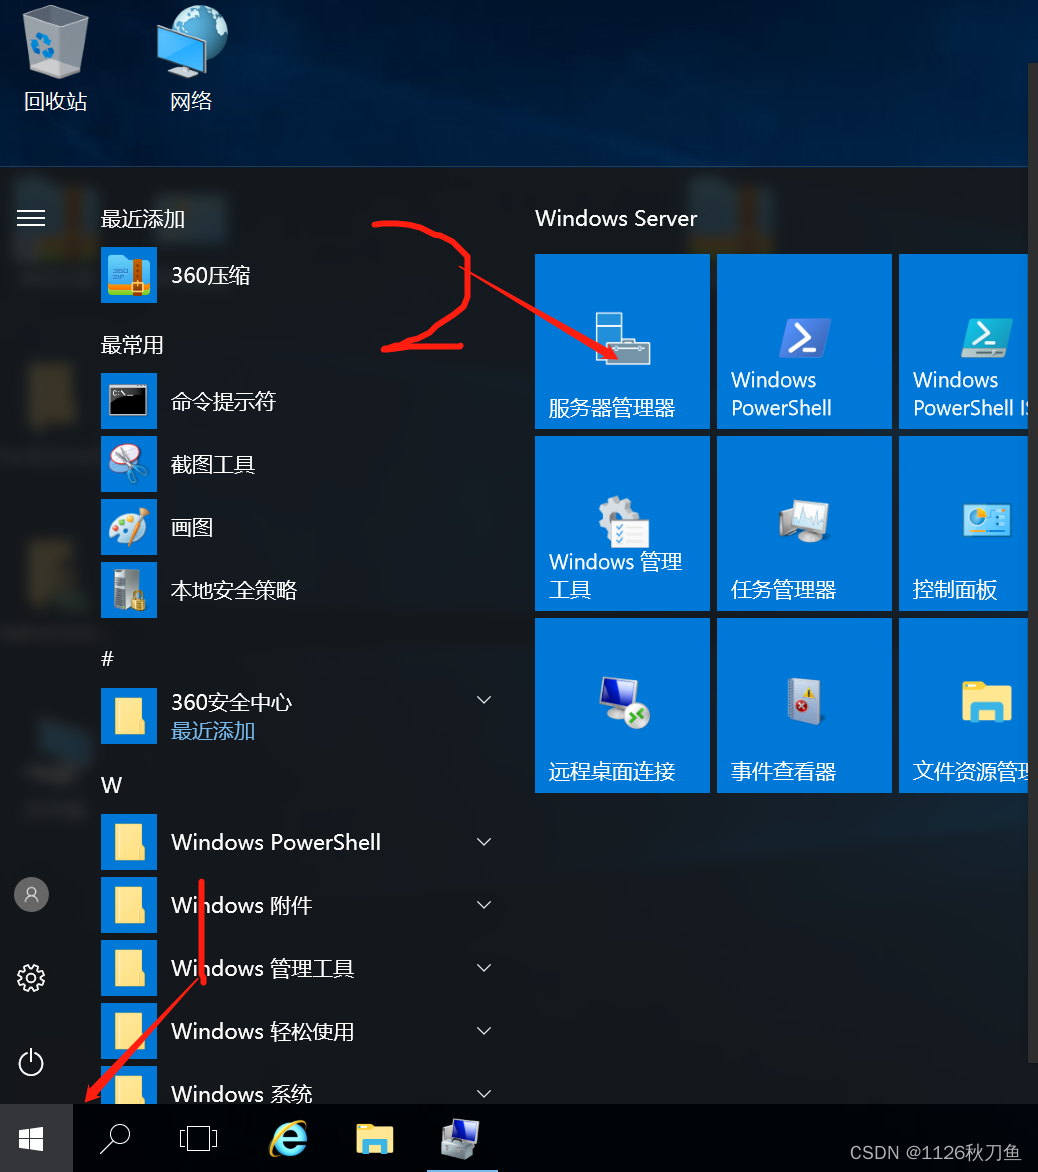Viewport: 1038px width, 1172px height.
Task: Open the 事件查看器 Event Viewer tile
Action: 804,706
